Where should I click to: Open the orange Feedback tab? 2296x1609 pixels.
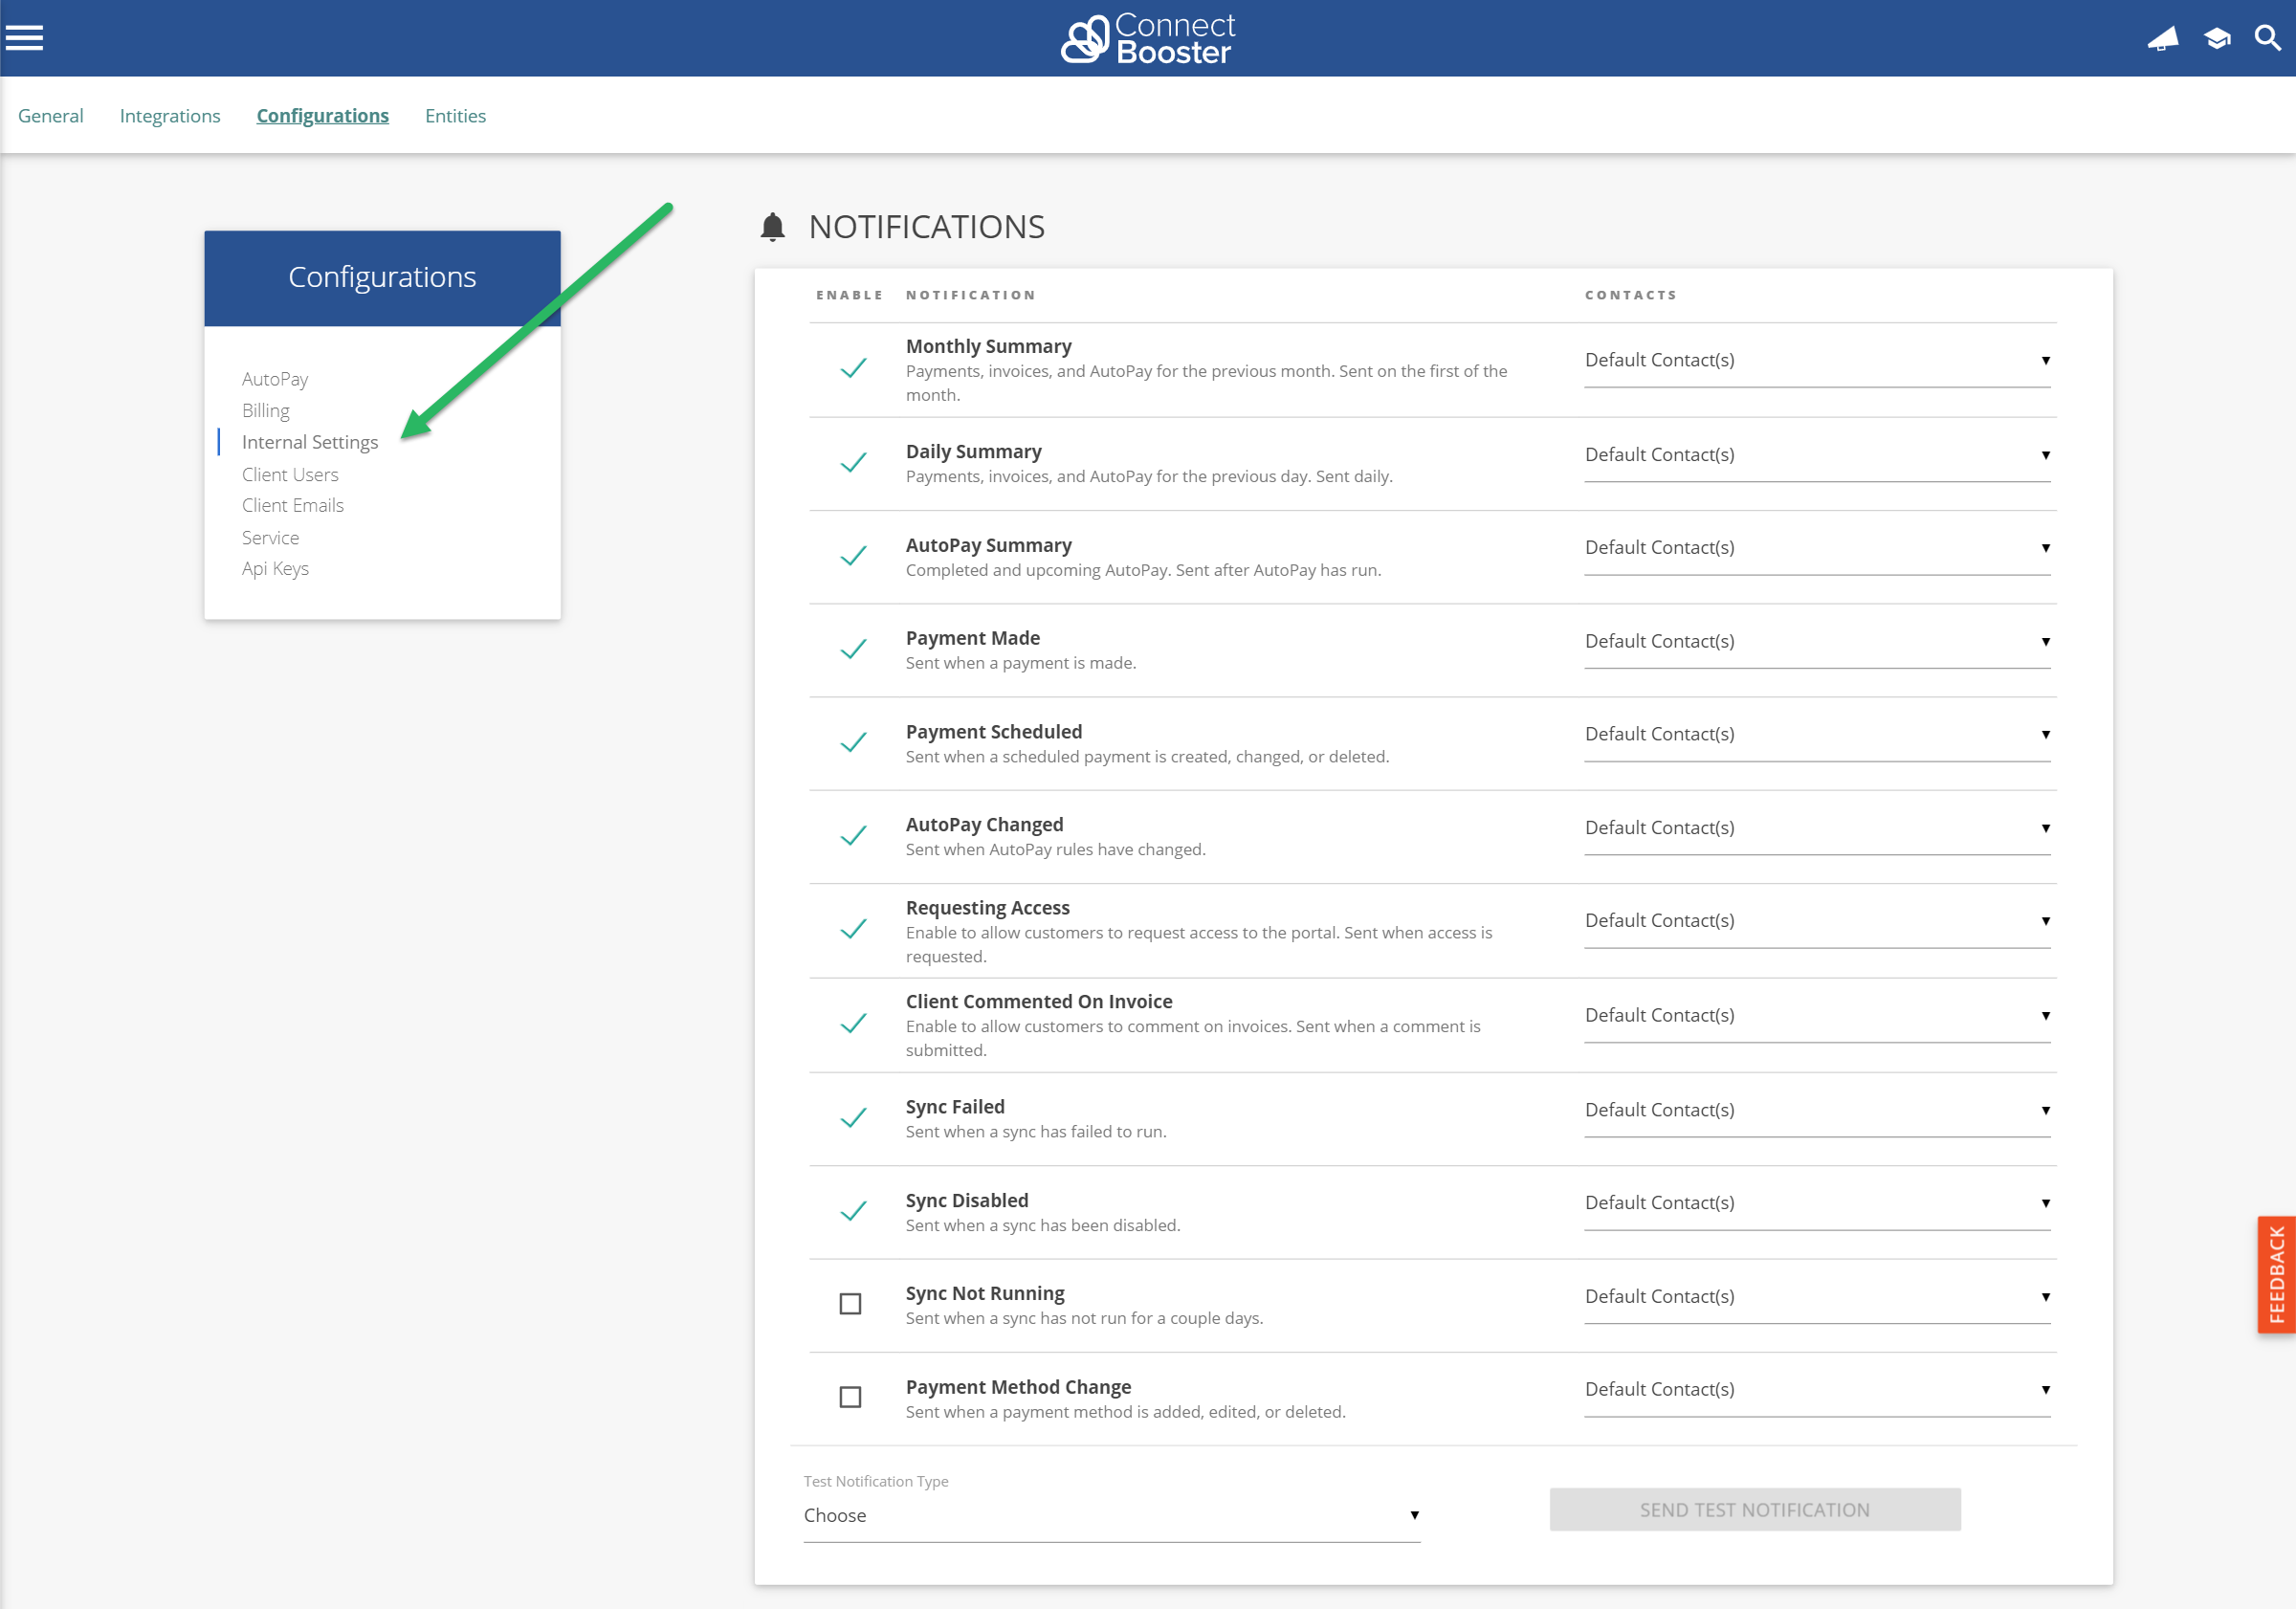click(2276, 1274)
